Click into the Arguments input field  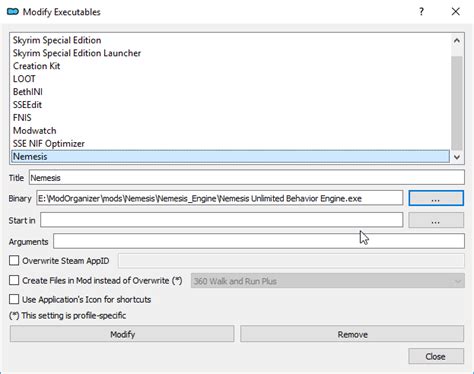tap(259, 241)
